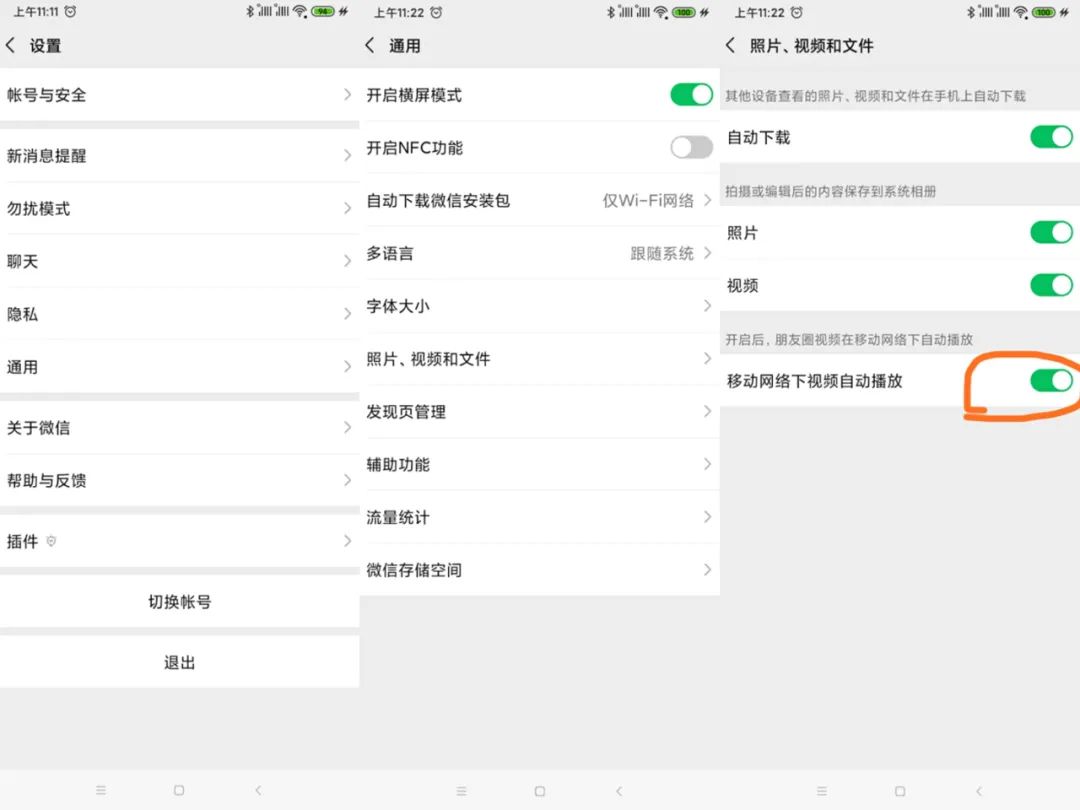Tap back arrow on 照片、视频和文件 screen
1080x810 pixels.
coord(730,45)
